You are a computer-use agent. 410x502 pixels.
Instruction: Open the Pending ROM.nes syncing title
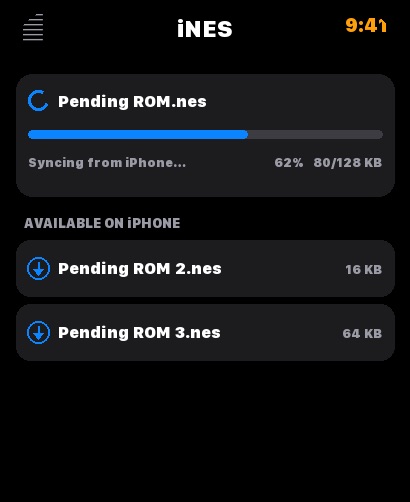(132, 102)
